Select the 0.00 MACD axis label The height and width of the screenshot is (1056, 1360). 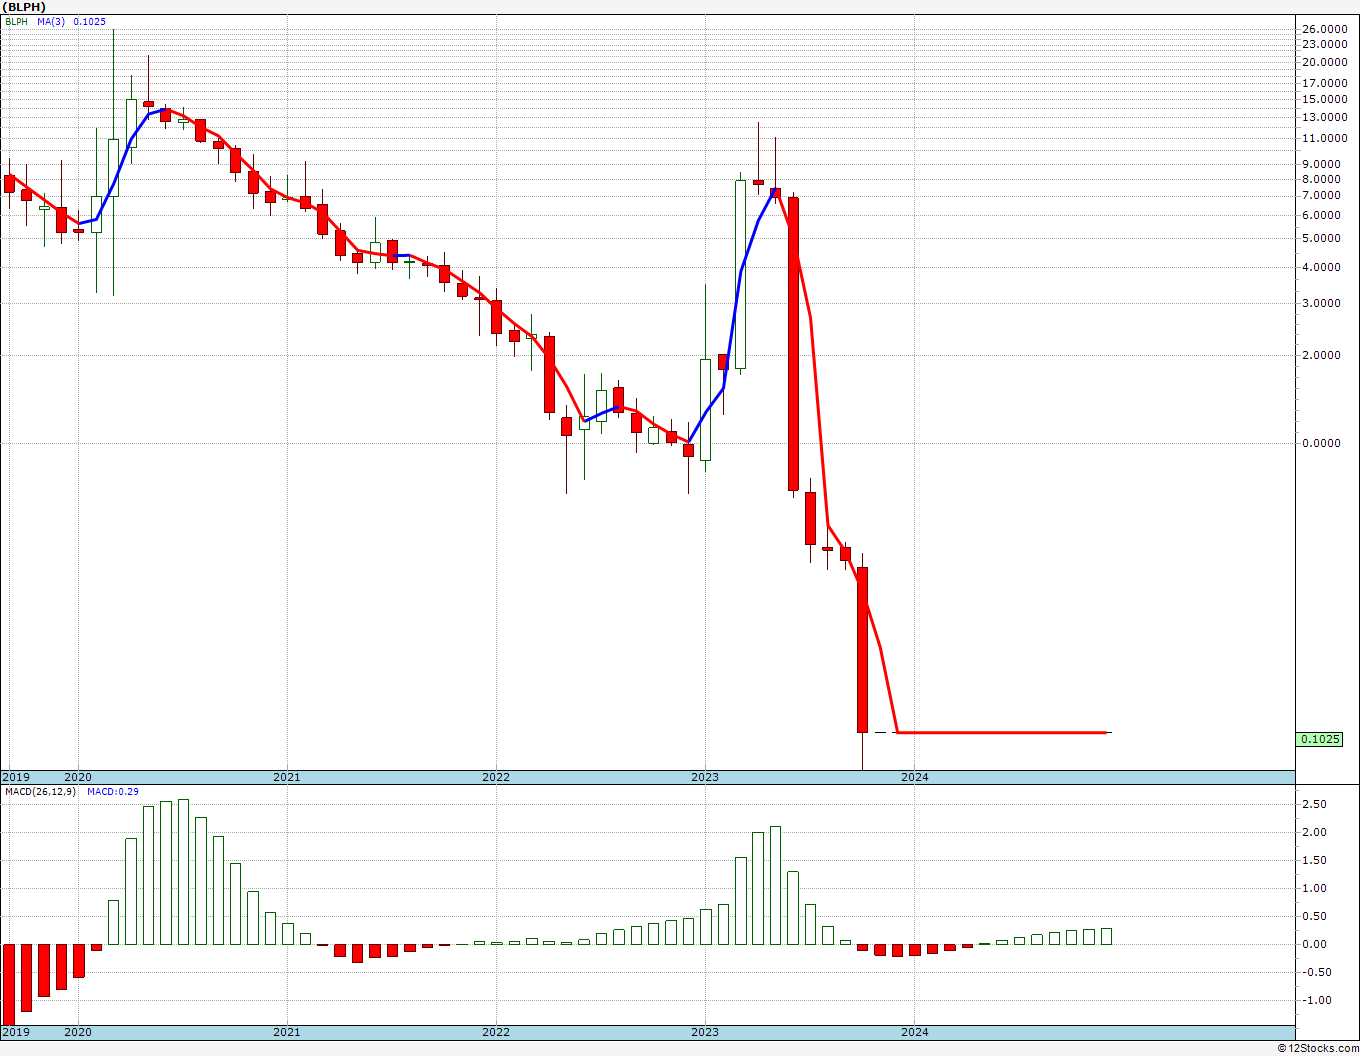tap(1313, 944)
